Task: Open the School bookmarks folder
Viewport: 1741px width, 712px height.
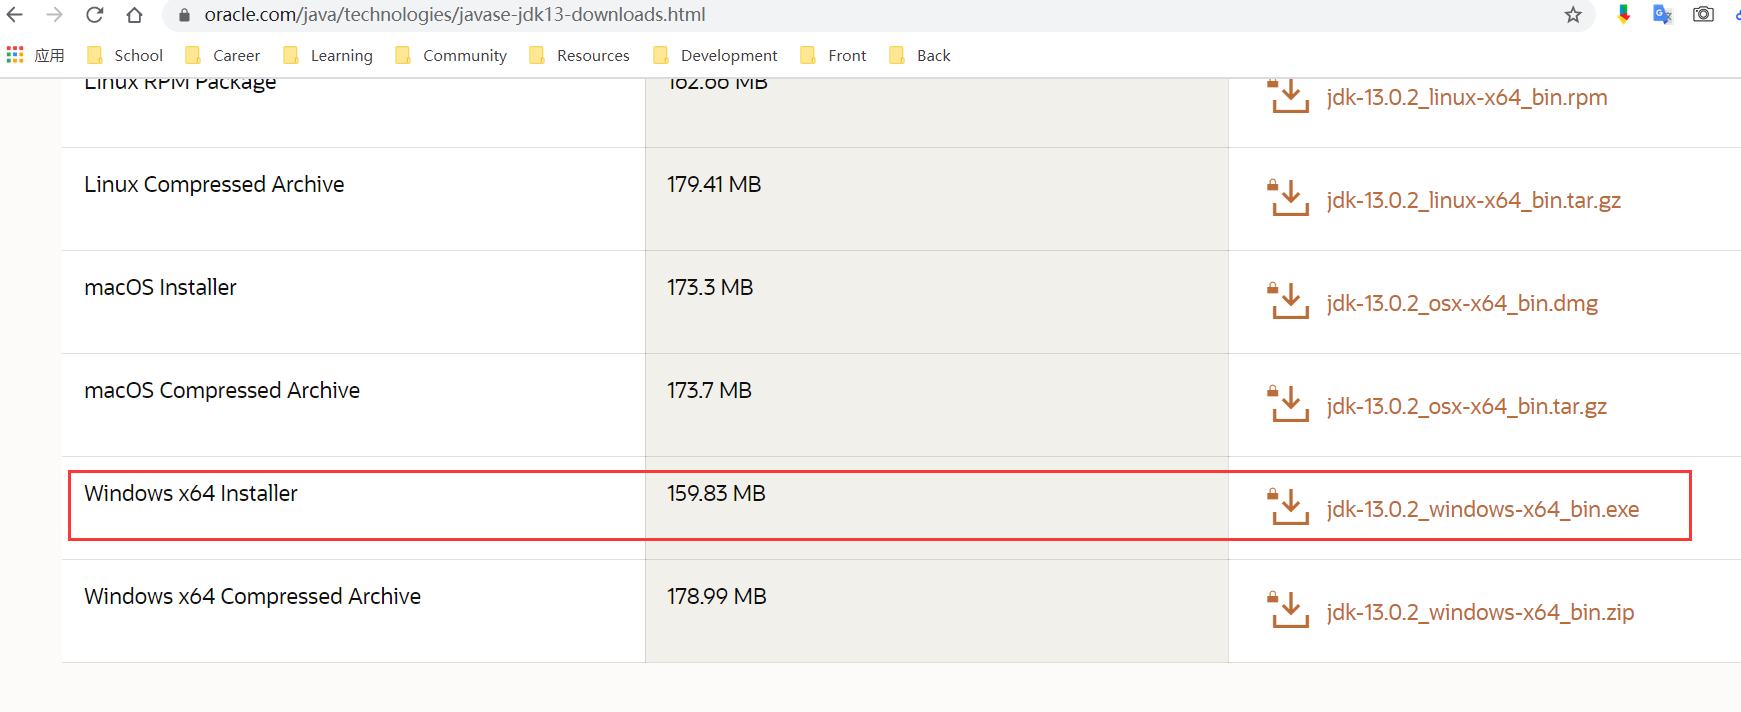Action: (x=125, y=55)
